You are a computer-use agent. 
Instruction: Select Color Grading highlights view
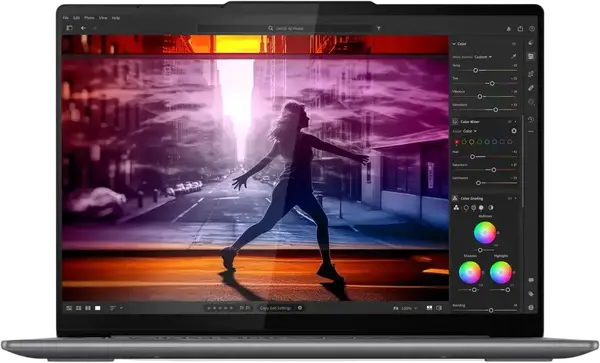tap(481, 208)
